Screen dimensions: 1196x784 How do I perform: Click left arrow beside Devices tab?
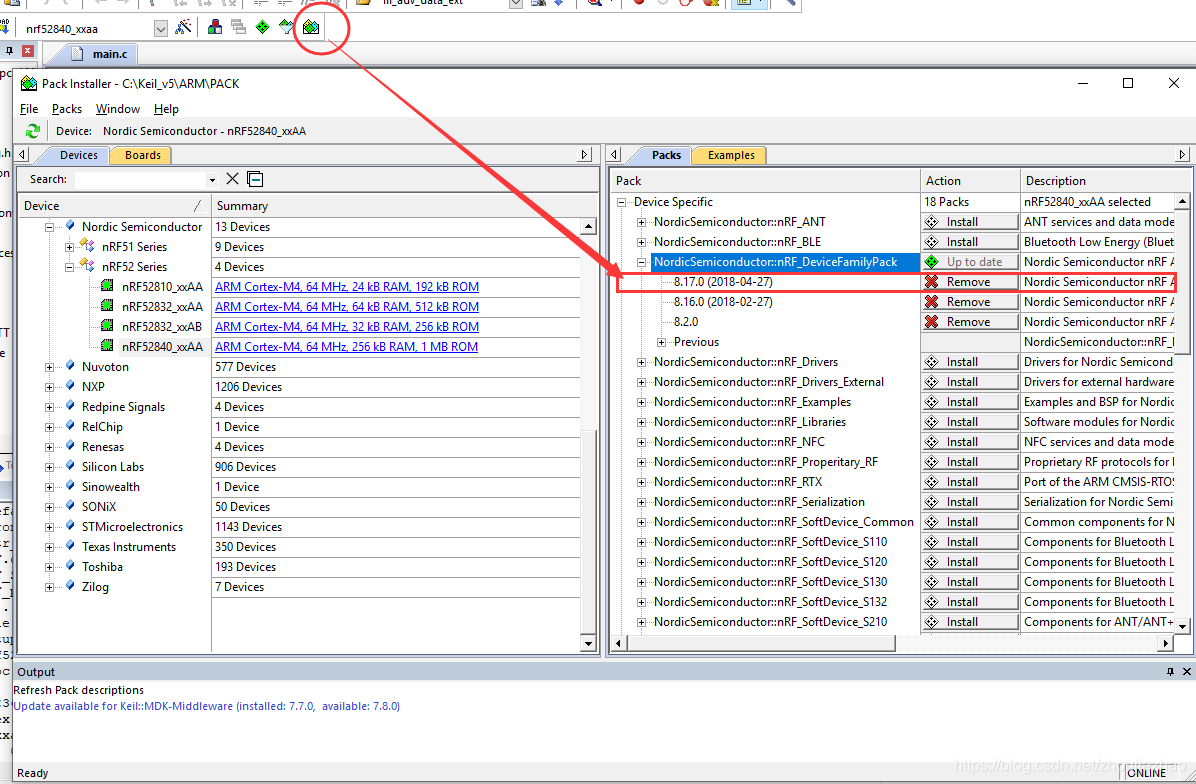23,155
